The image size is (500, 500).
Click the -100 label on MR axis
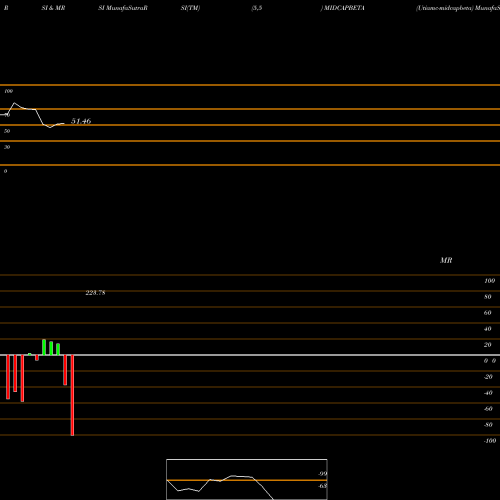(x=490, y=441)
